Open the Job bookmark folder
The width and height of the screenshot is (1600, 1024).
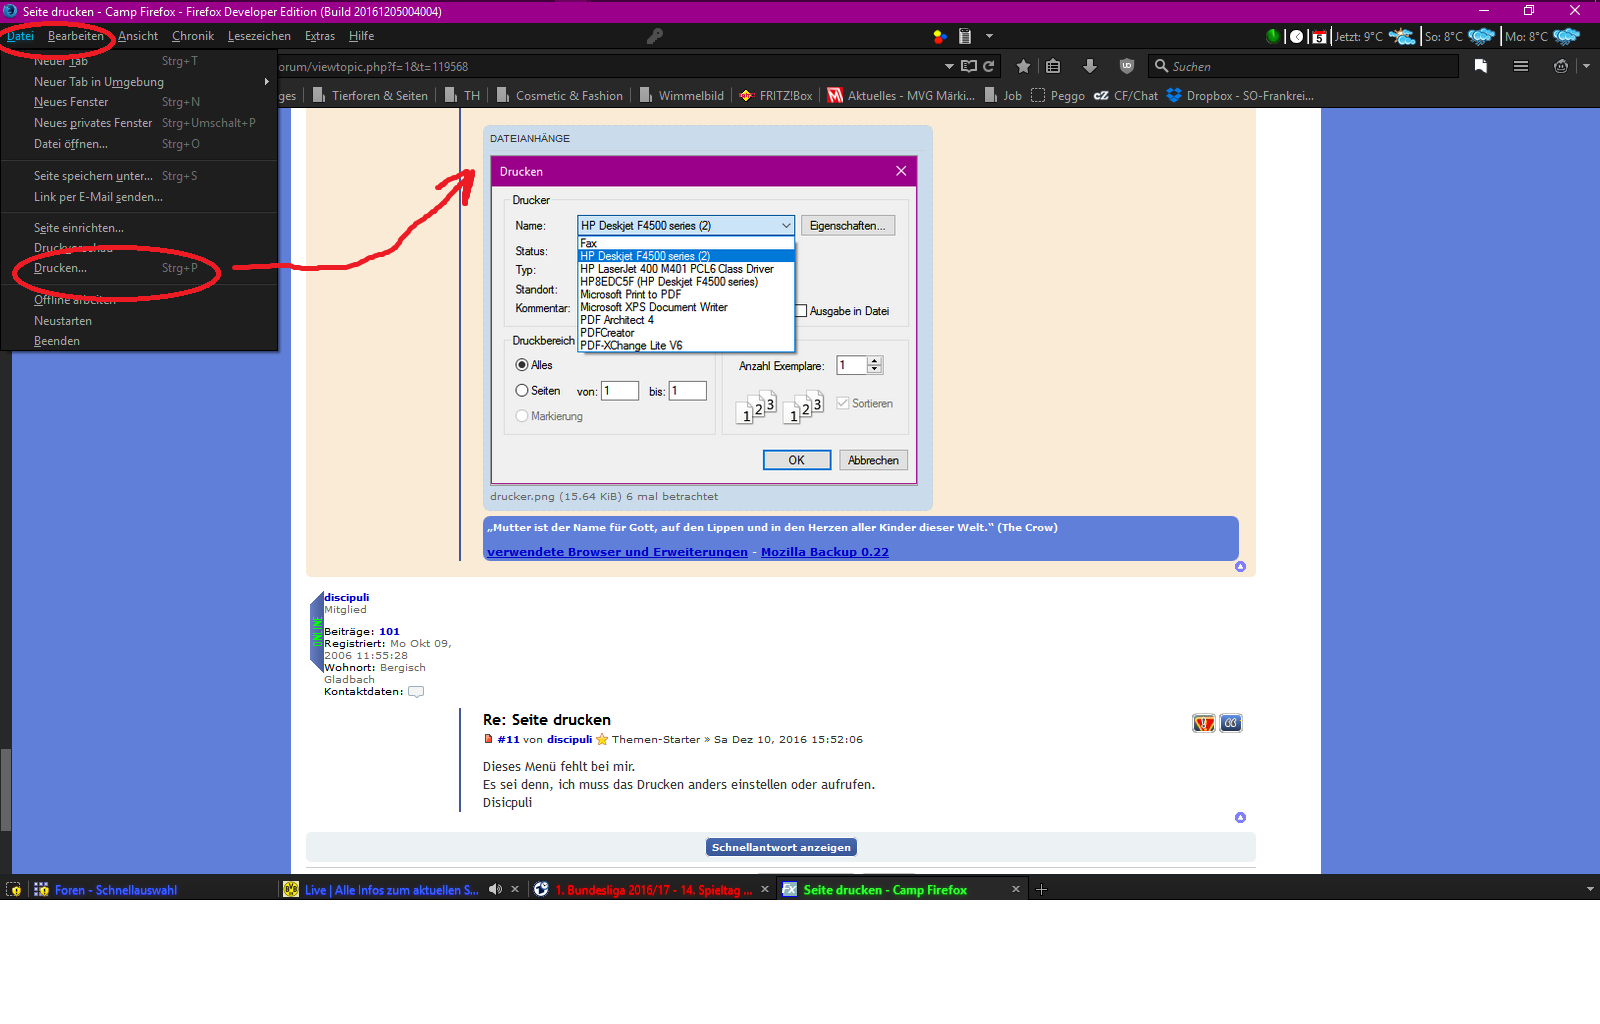coord(1003,96)
